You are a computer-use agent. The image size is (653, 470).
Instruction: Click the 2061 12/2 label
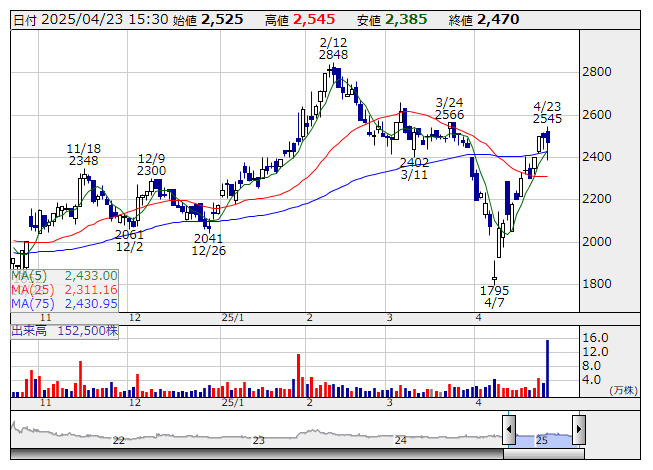(x=129, y=241)
